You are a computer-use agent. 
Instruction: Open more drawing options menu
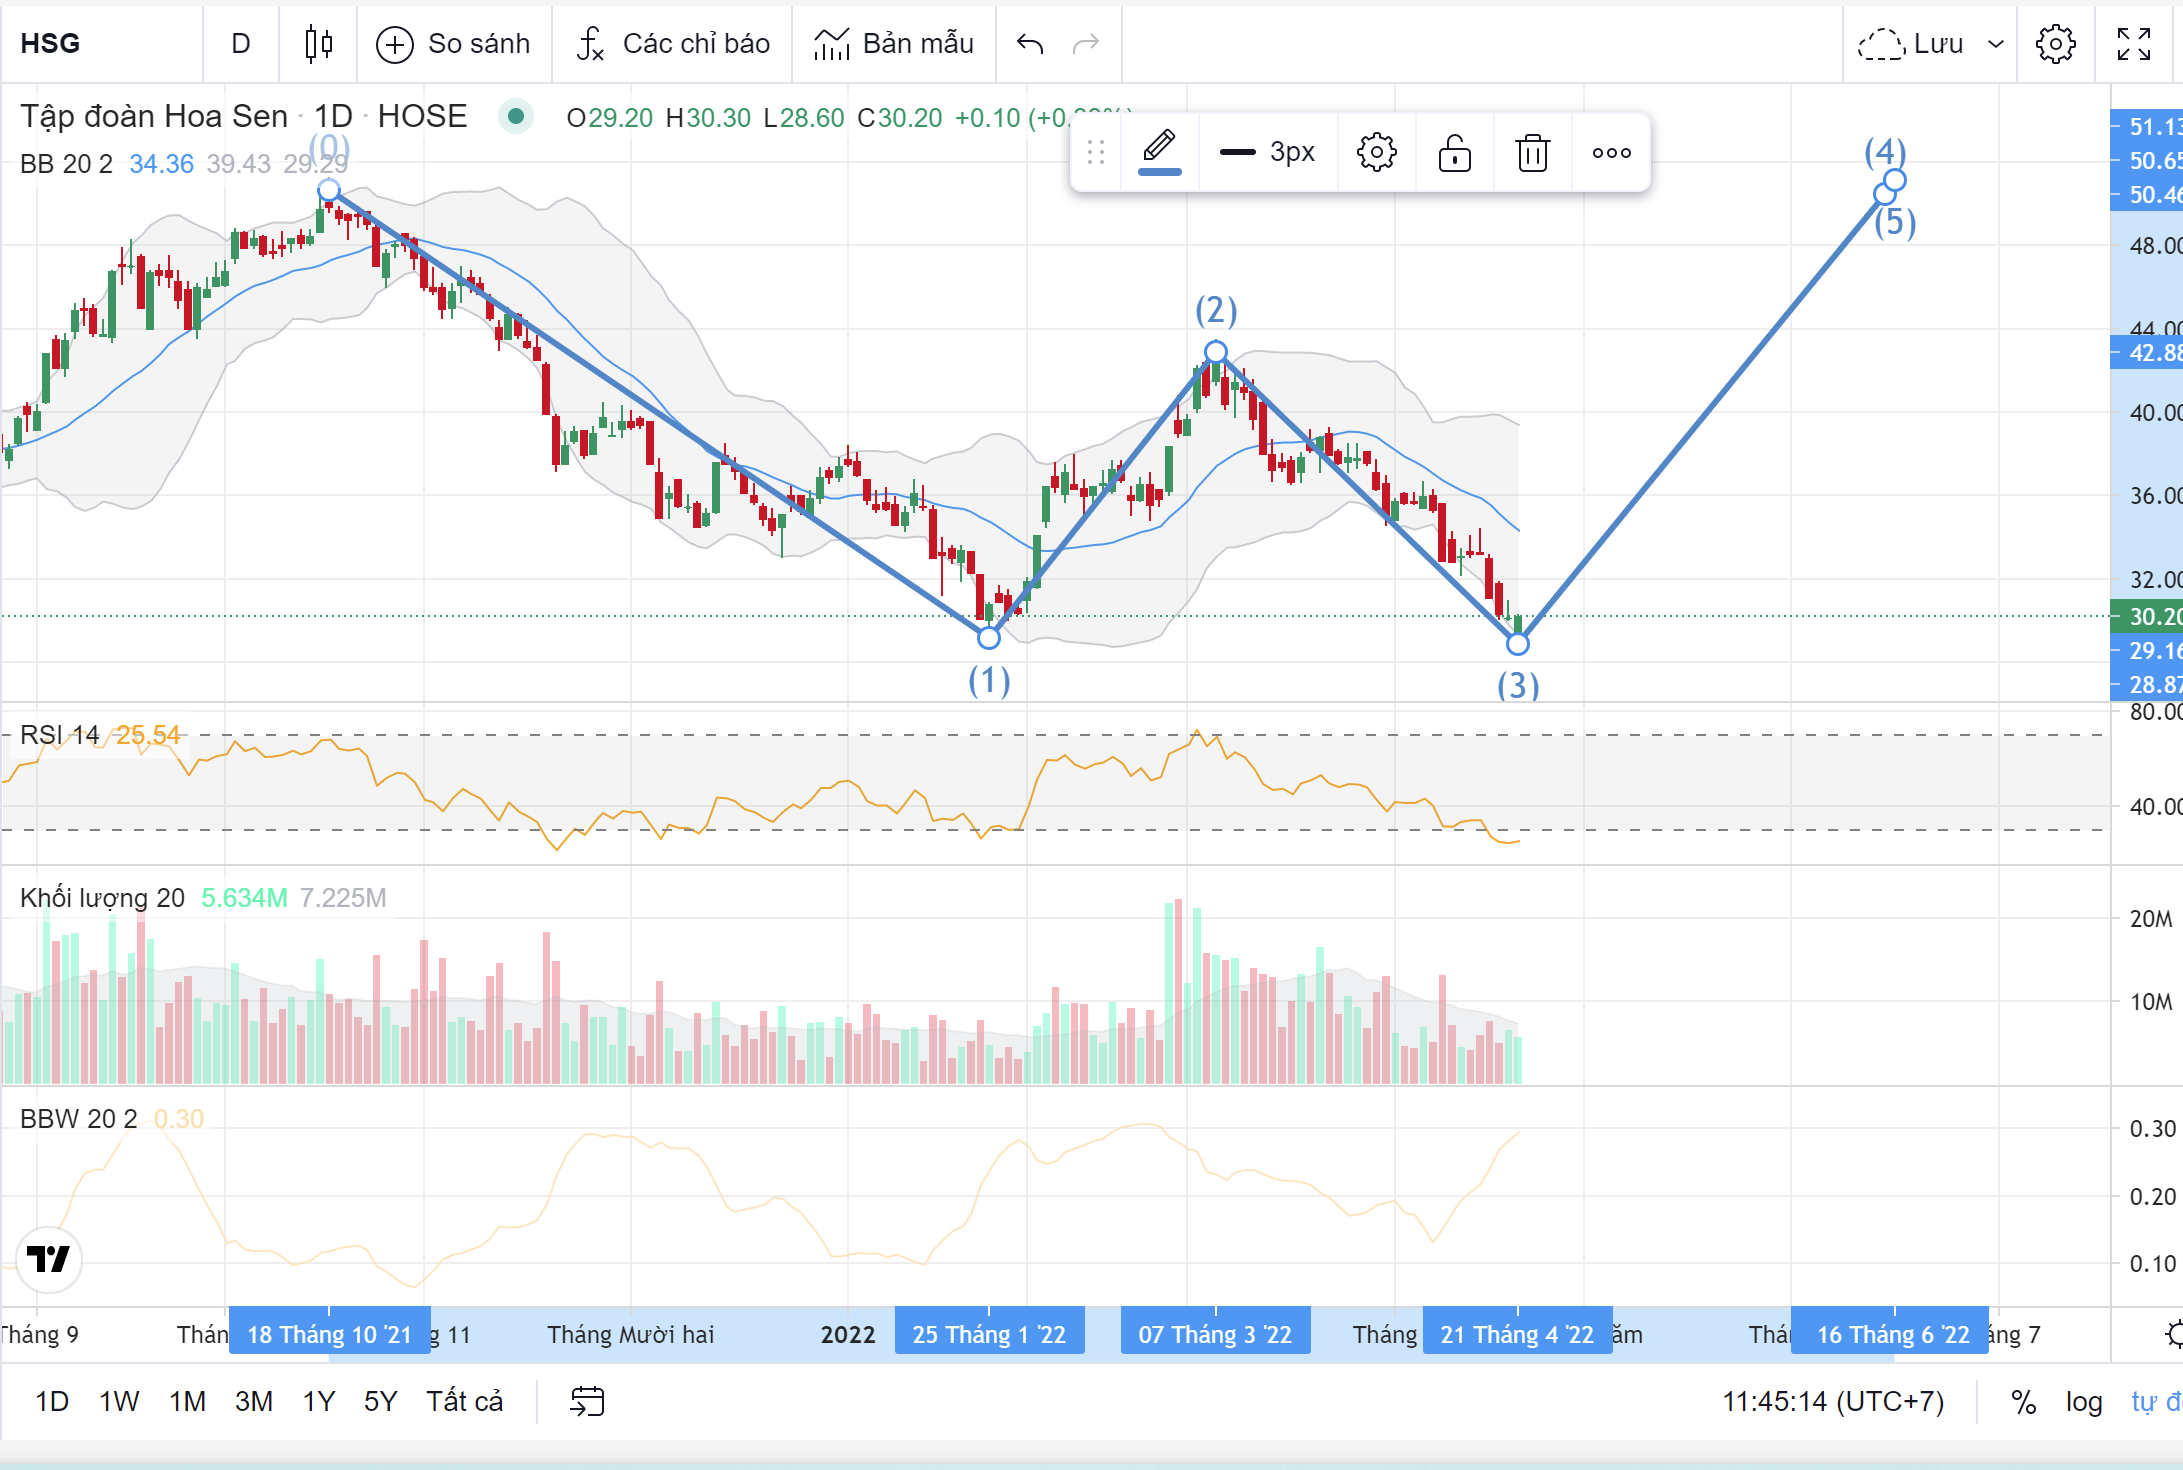[x=1611, y=152]
